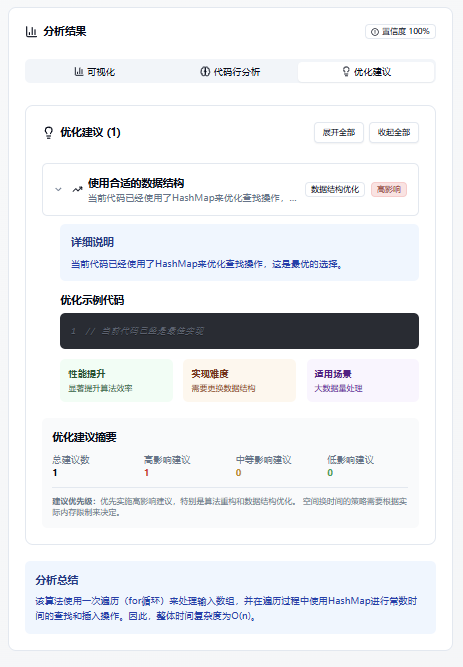Viewport: 463px width, 667px height.
Task: Click the trending arrow icon on suggestion card
Action: click(77, 189)
